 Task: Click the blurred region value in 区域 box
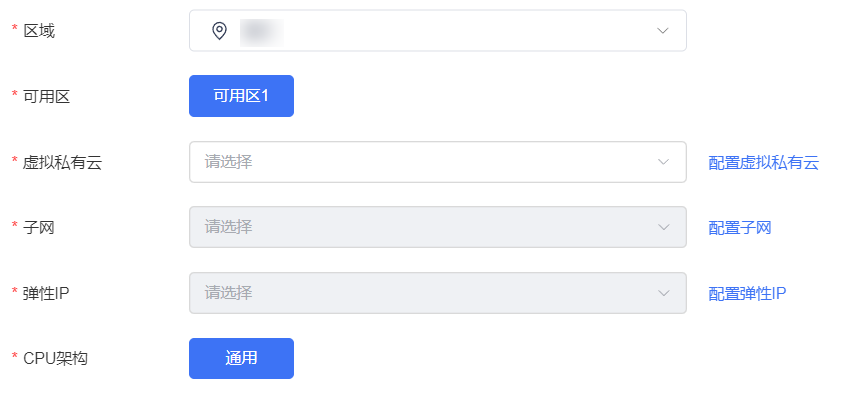(x=261, y=32)
